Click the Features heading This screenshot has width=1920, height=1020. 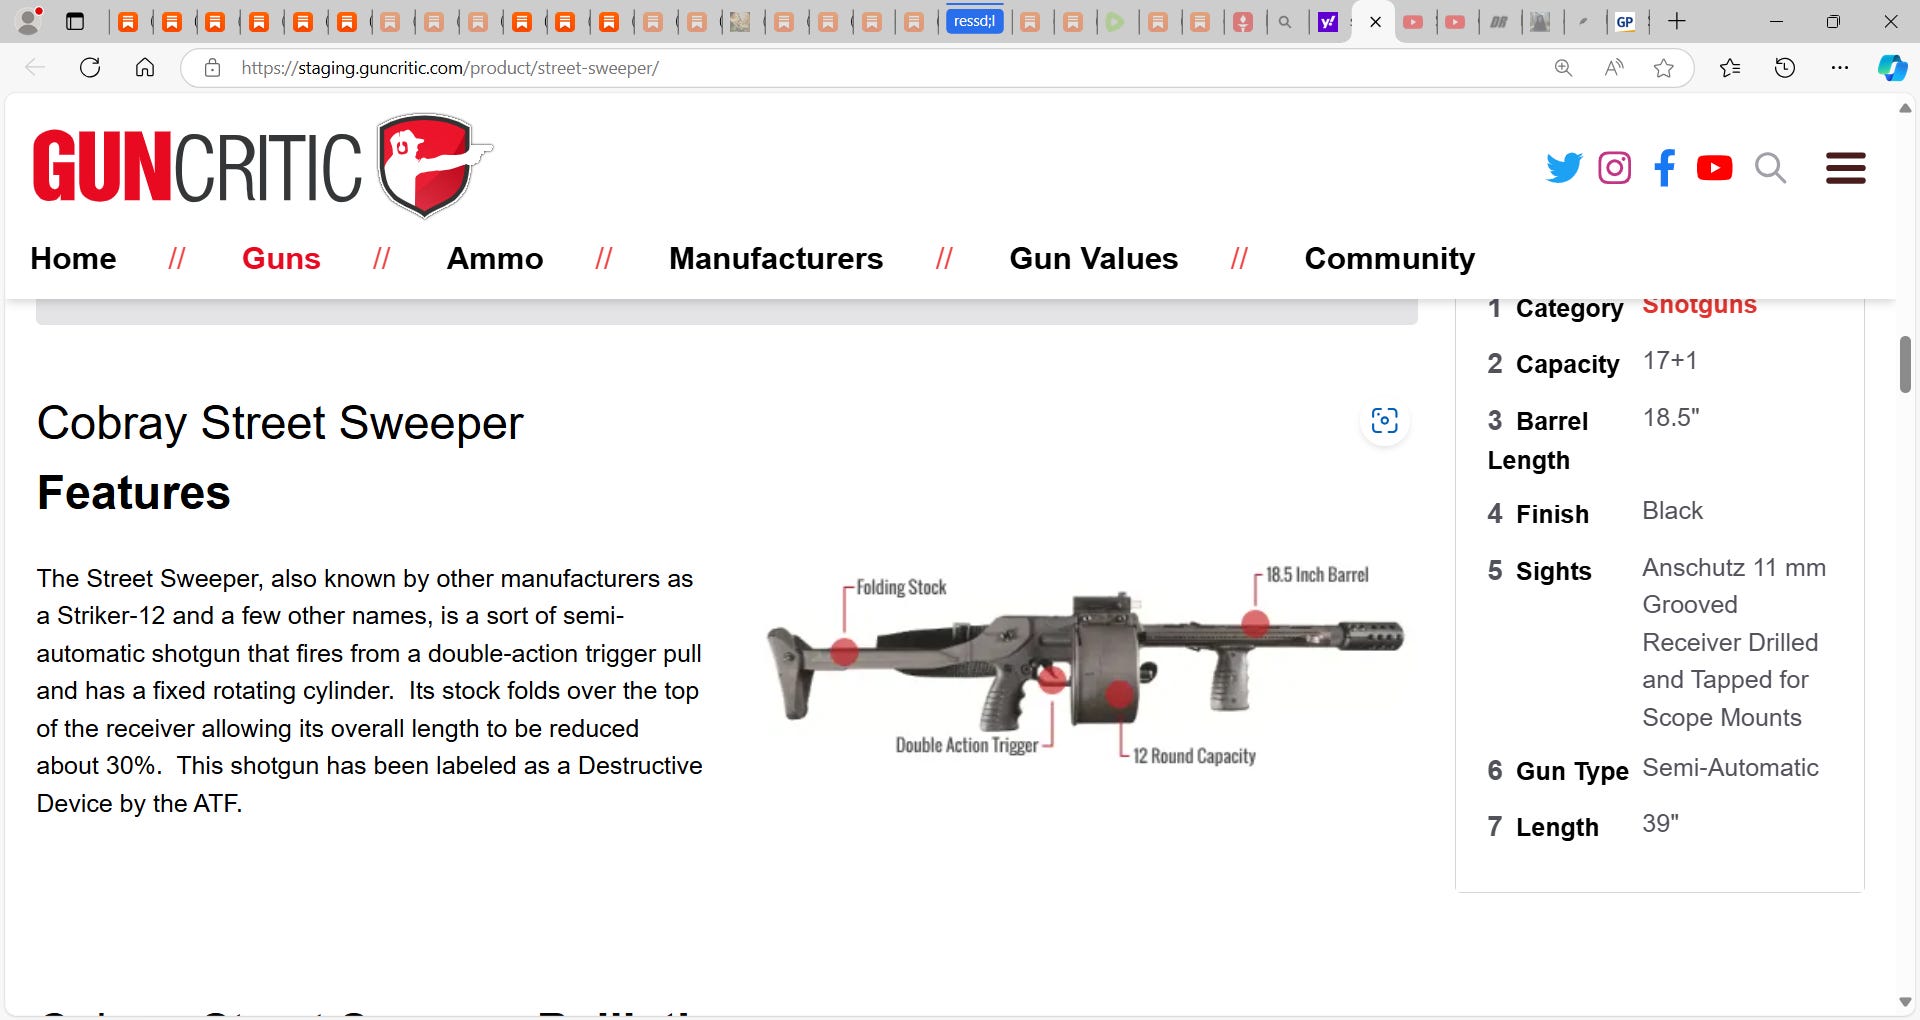(x=134, y=493)
